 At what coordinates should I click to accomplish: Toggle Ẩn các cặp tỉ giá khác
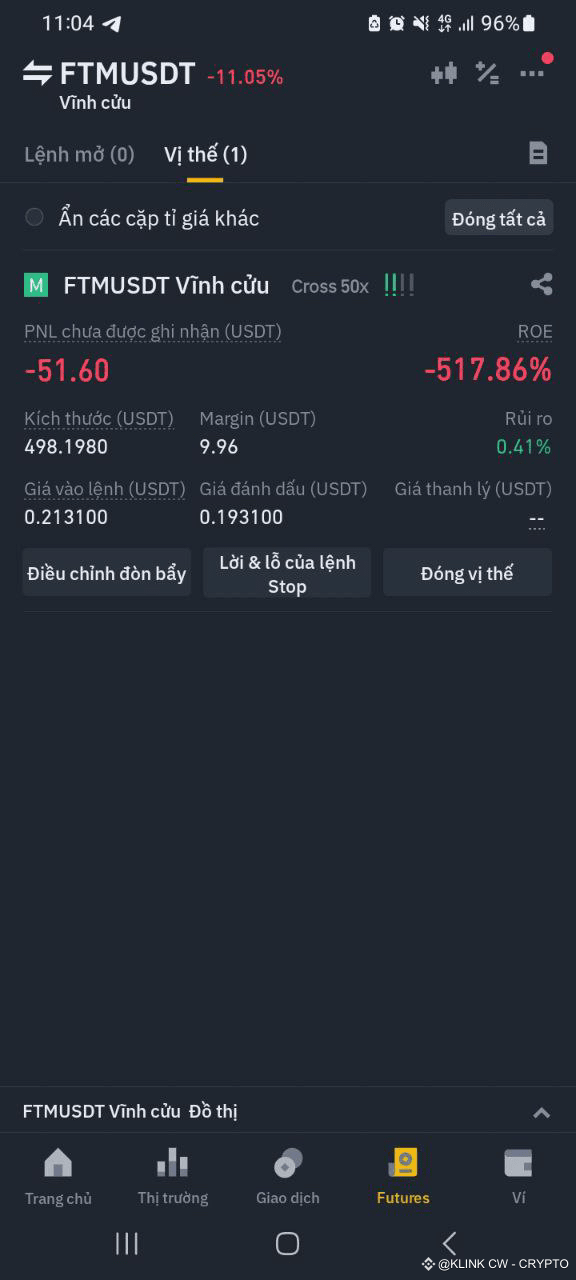point(35,217)
